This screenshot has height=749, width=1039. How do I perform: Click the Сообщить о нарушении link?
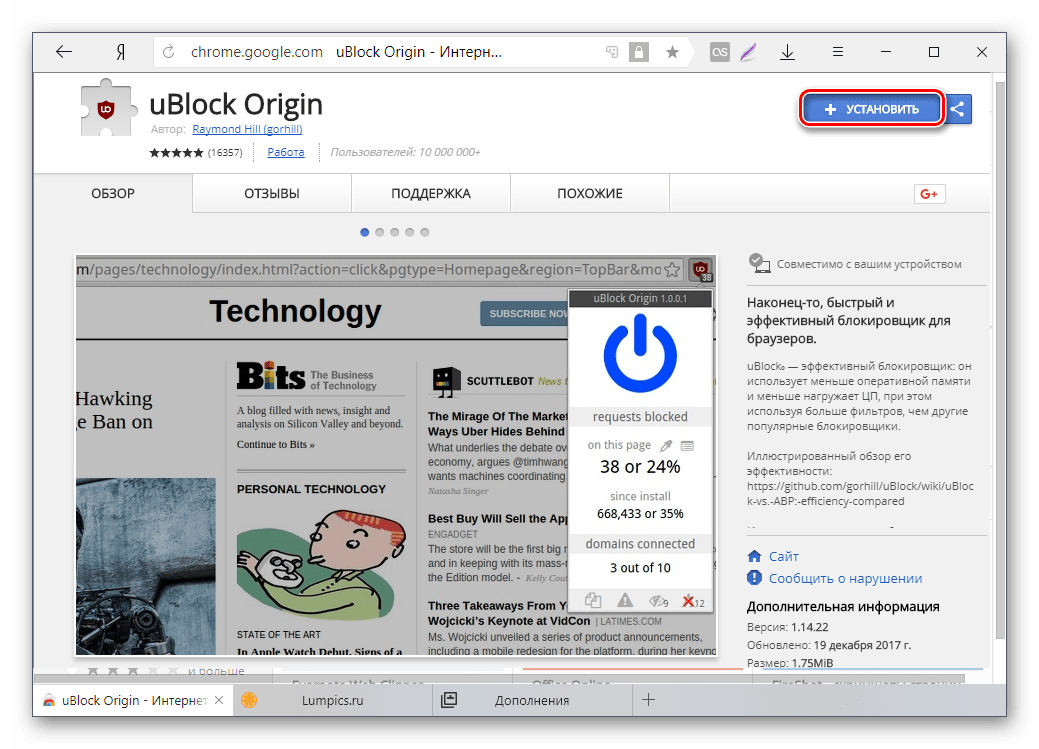(845, 578)
